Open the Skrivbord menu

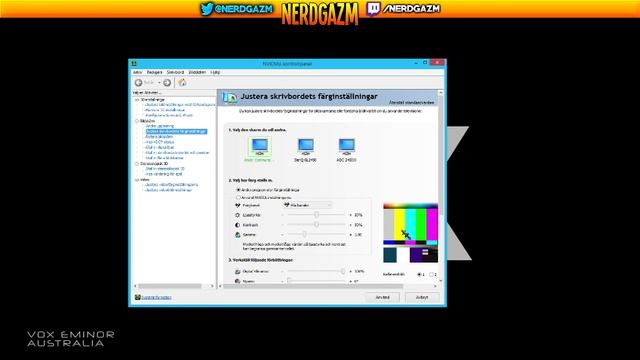coord(176,72)
